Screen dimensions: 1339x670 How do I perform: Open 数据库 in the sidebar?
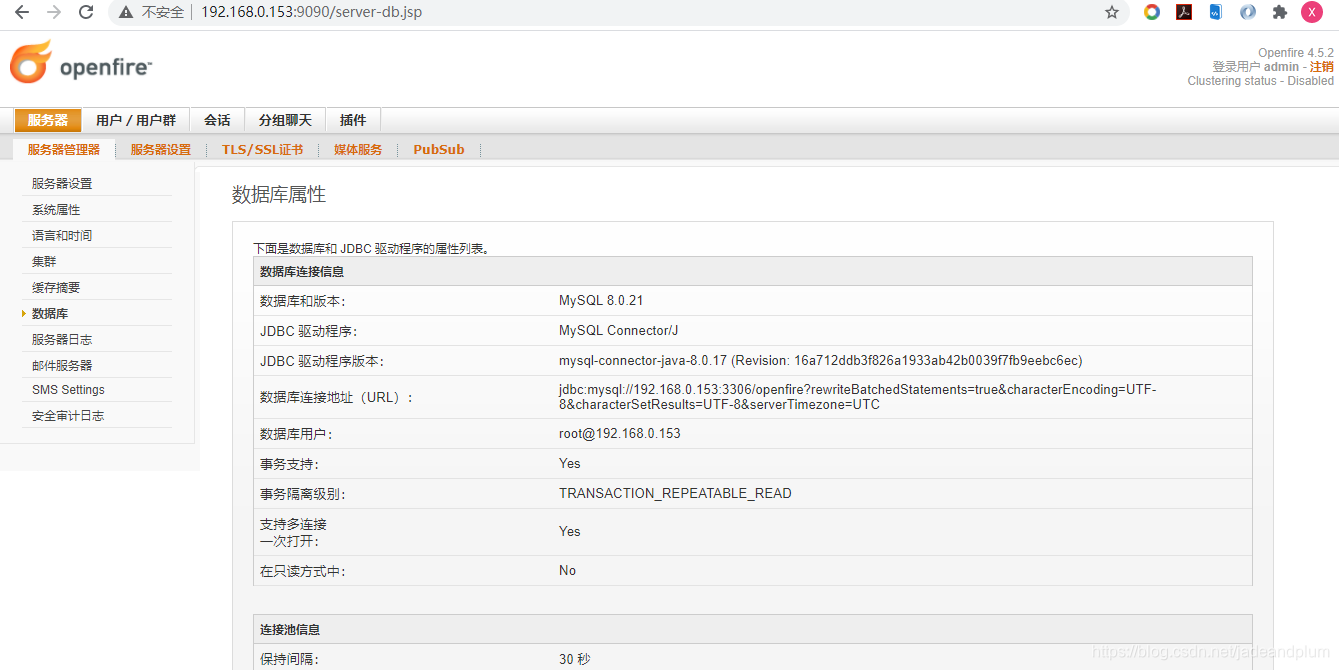(50, 314)
